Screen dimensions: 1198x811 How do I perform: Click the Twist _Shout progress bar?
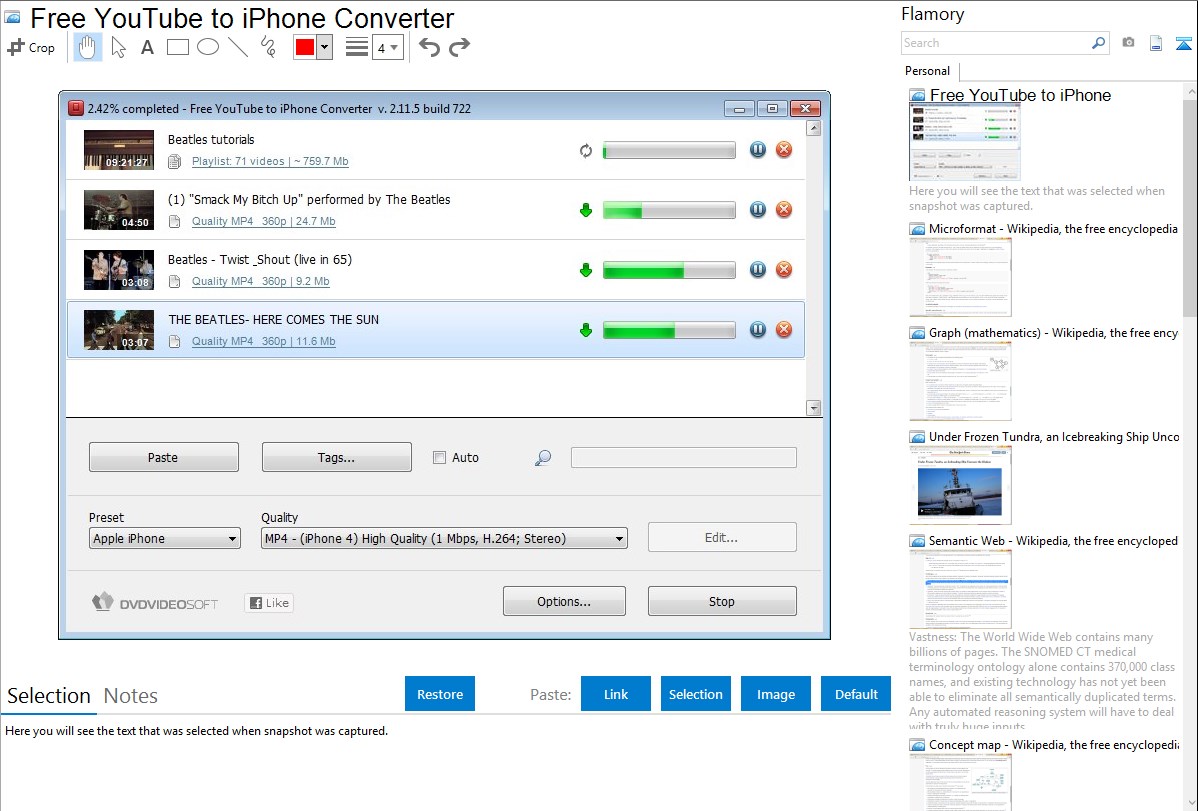669,270
